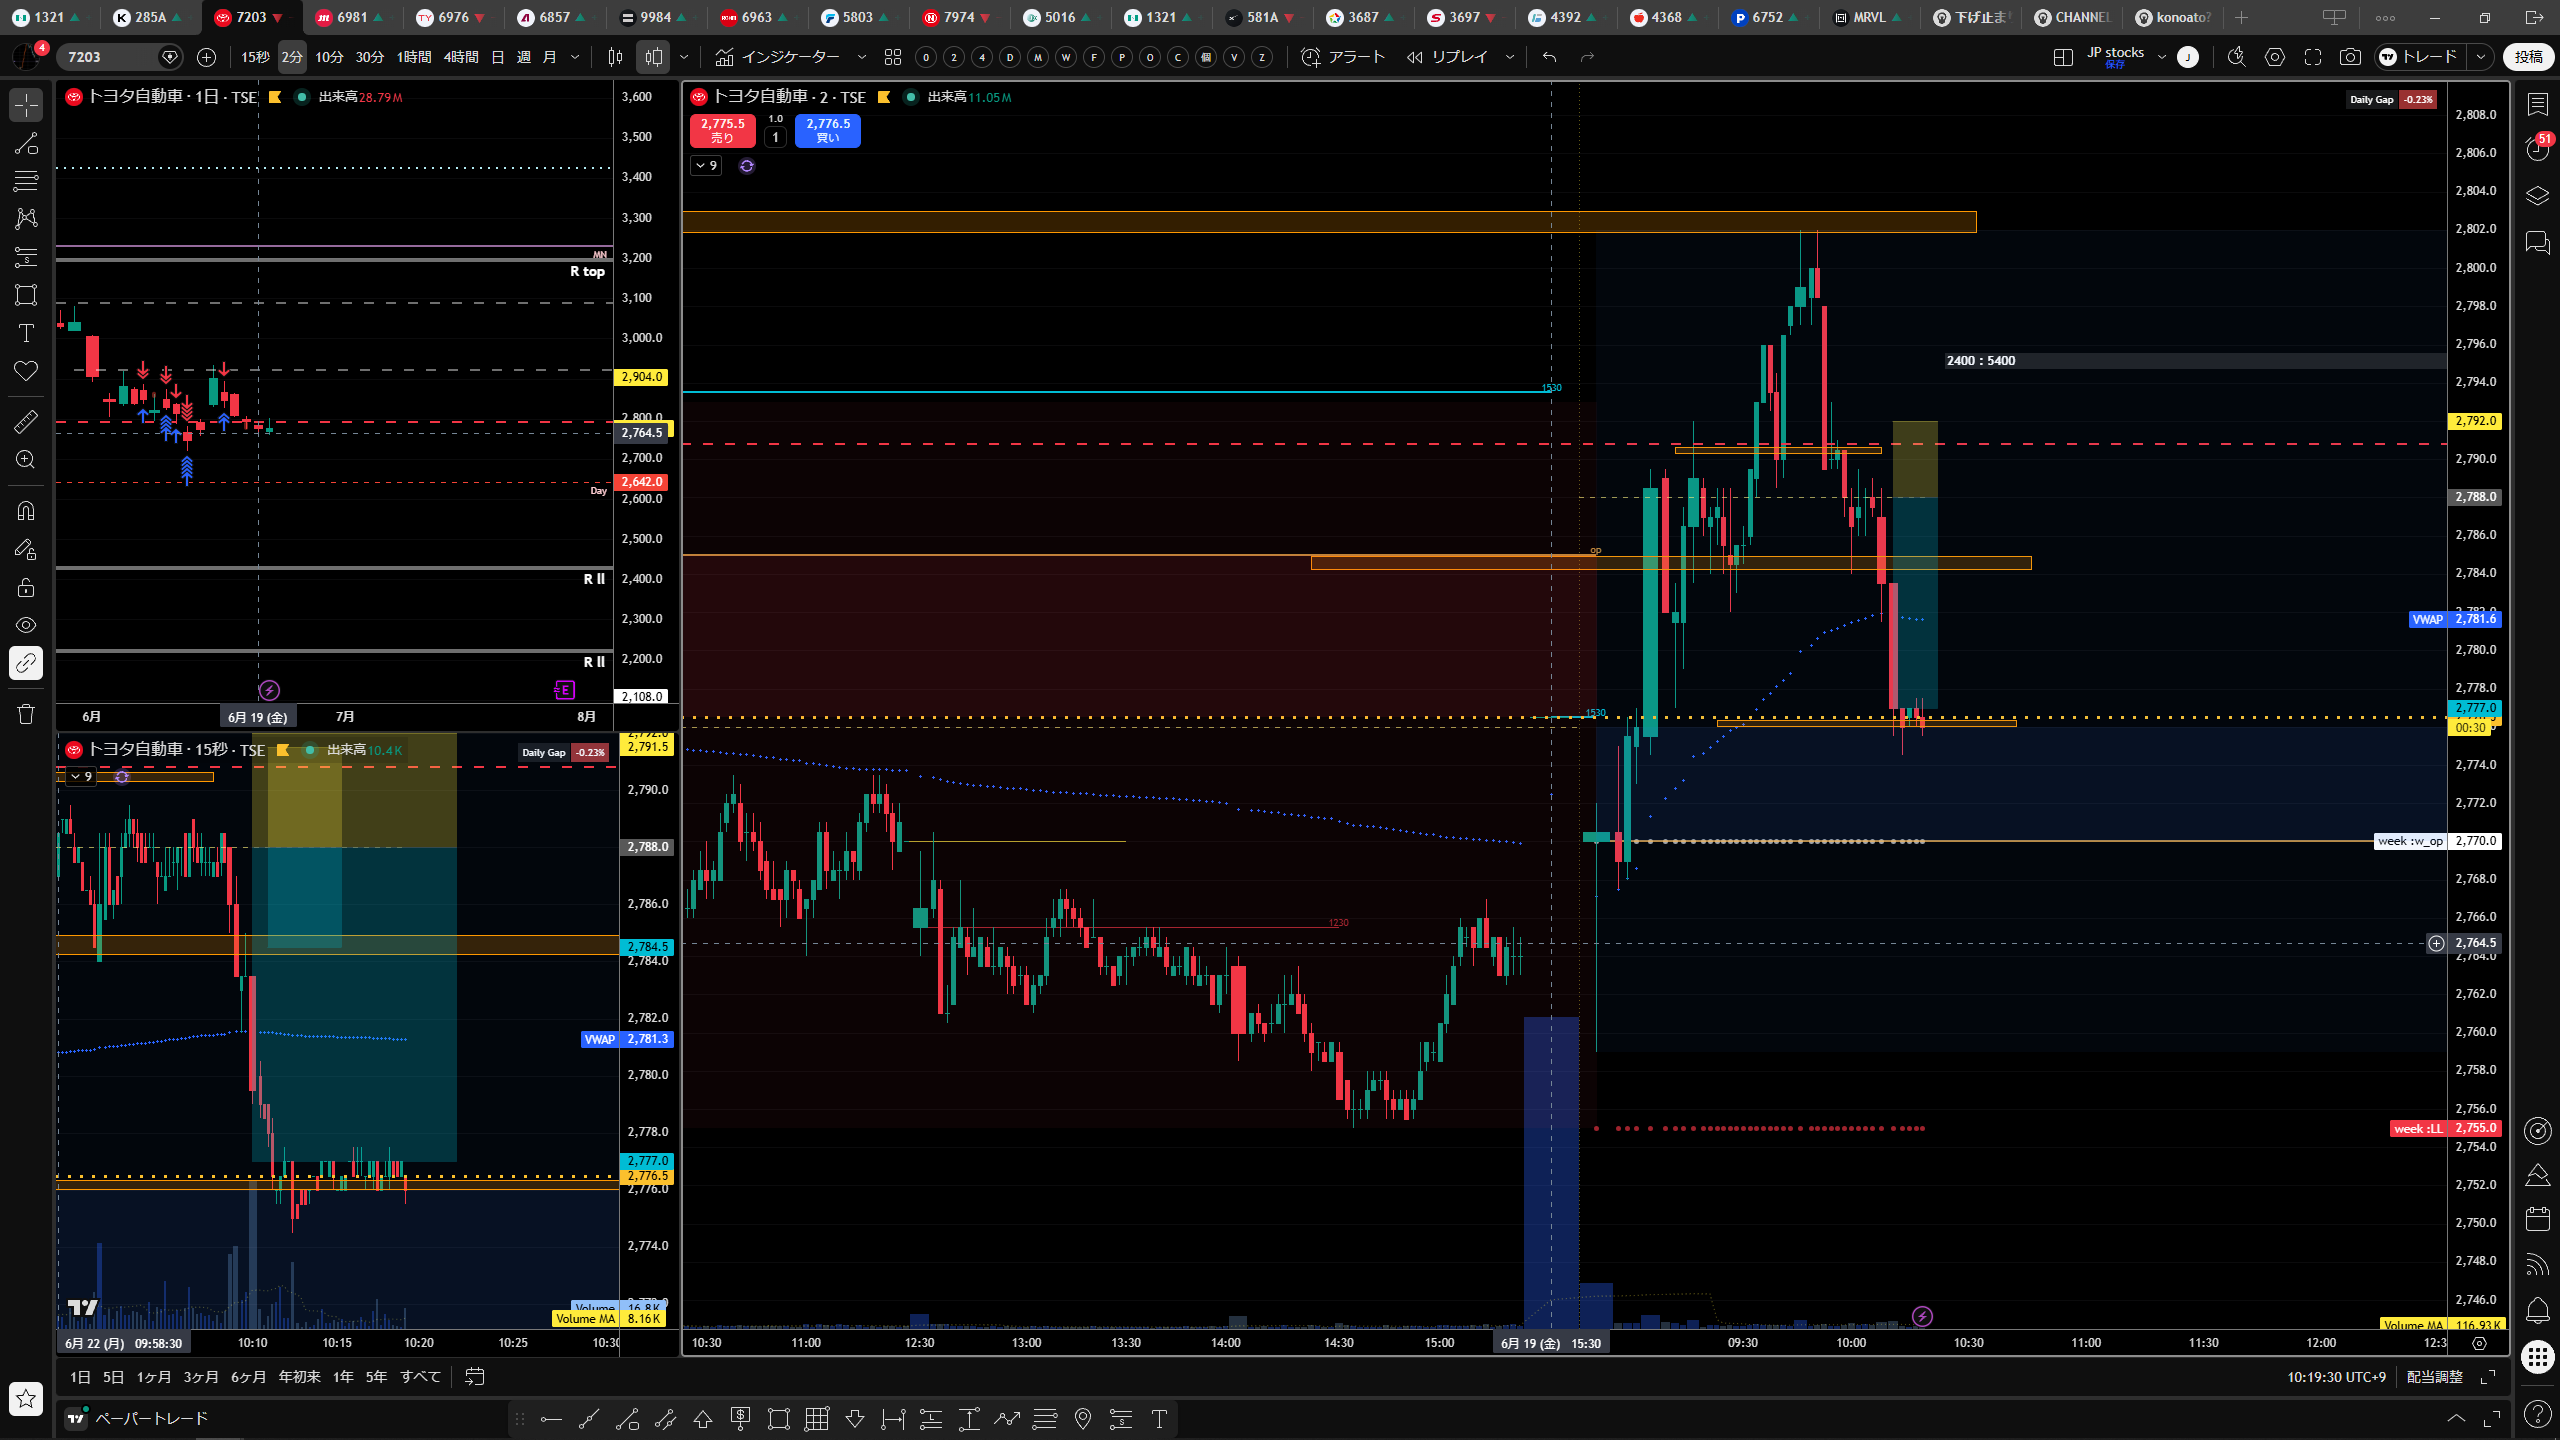Toggle hide all drawings eye icon
This screenshot has height=1440, width=2560.
point(26,625)
